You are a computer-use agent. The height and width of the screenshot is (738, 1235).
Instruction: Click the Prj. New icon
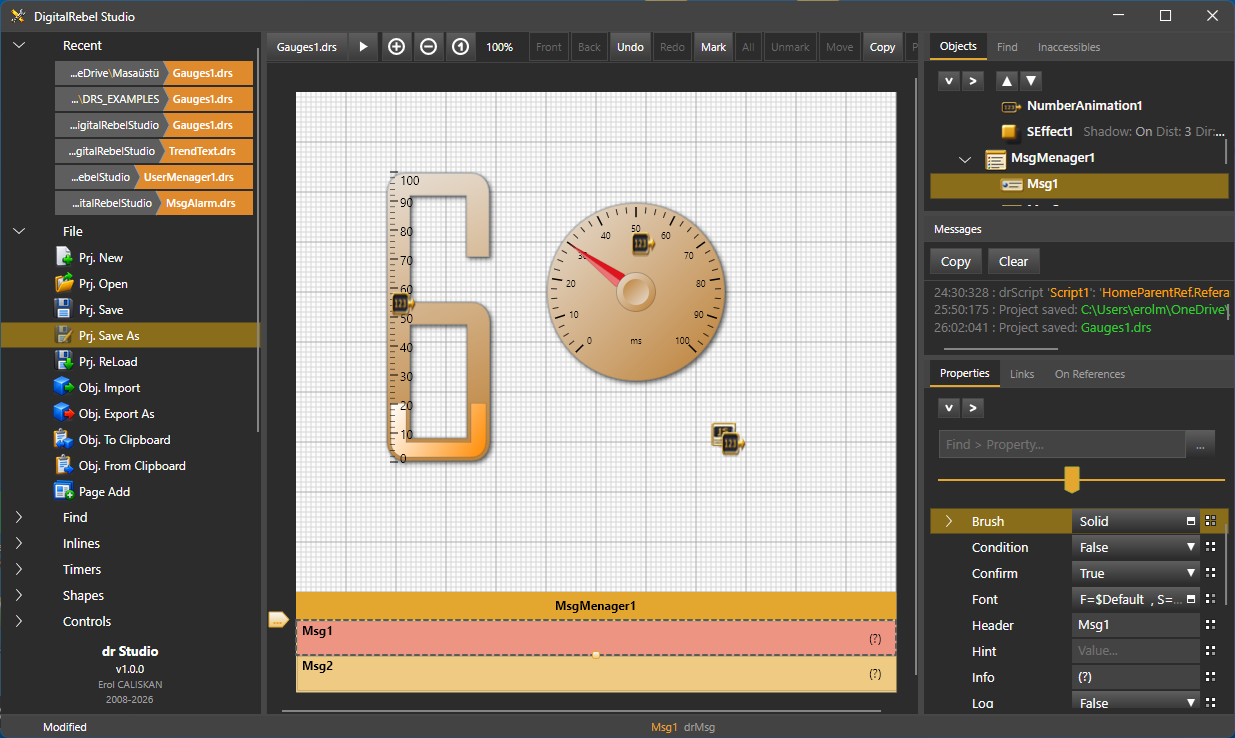(x=64, y=258)
